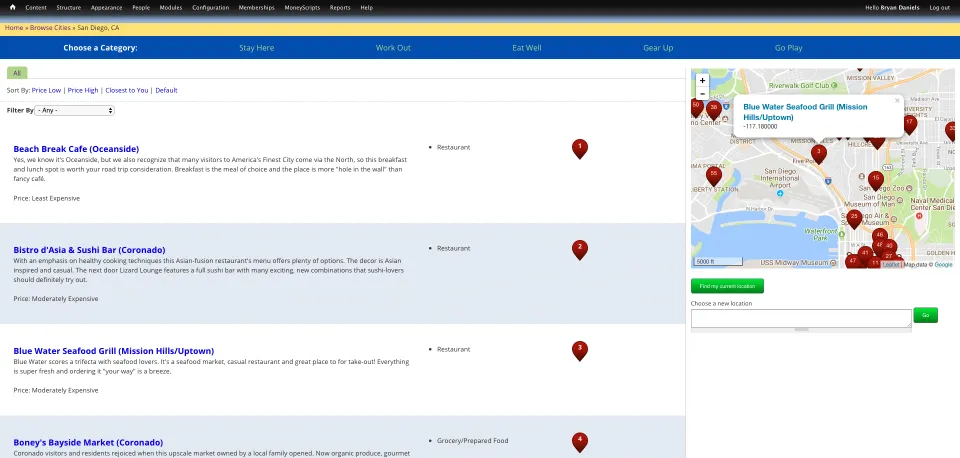Screen dimensions: 960x458
Task: Go to the admin home icon
Action: point(12,7)
